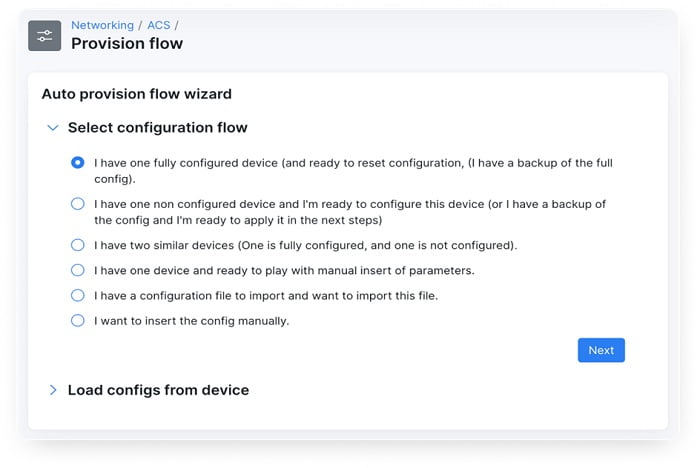
Task: Click label text for fully configured device option
Action: tap(350, 163)
